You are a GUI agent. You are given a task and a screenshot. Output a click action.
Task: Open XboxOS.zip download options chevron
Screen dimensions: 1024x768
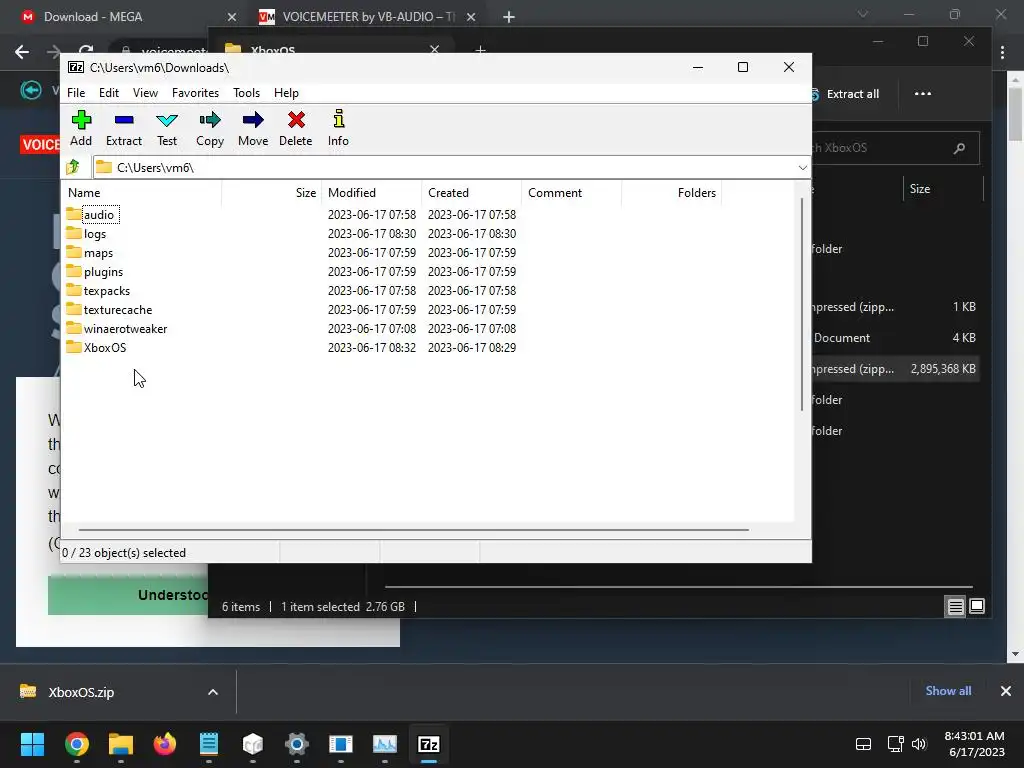coord(213,692)
